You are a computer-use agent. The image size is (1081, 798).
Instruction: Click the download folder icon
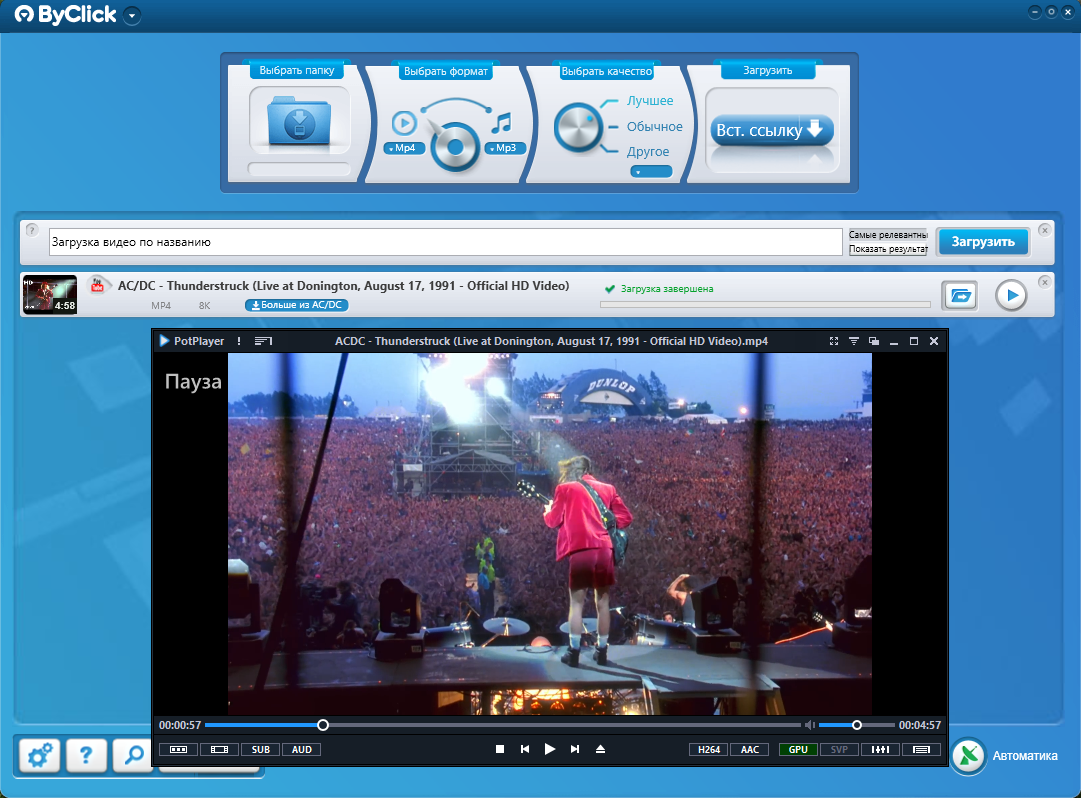(x=299, y=121)
